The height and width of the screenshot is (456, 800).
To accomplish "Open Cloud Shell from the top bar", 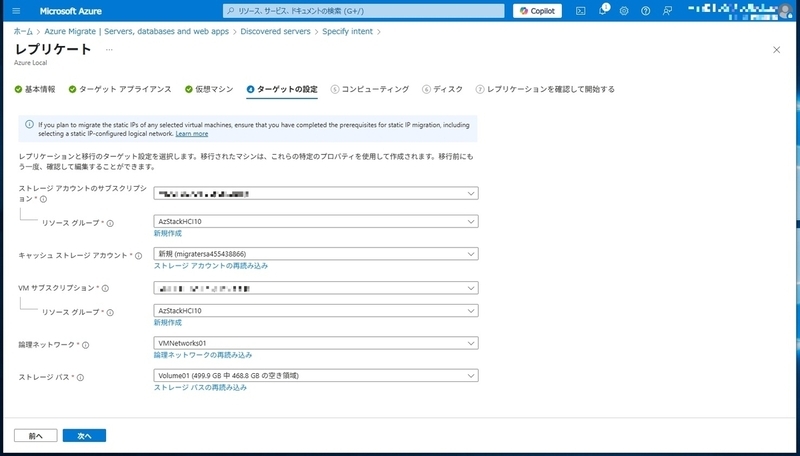I will [581, 11].
